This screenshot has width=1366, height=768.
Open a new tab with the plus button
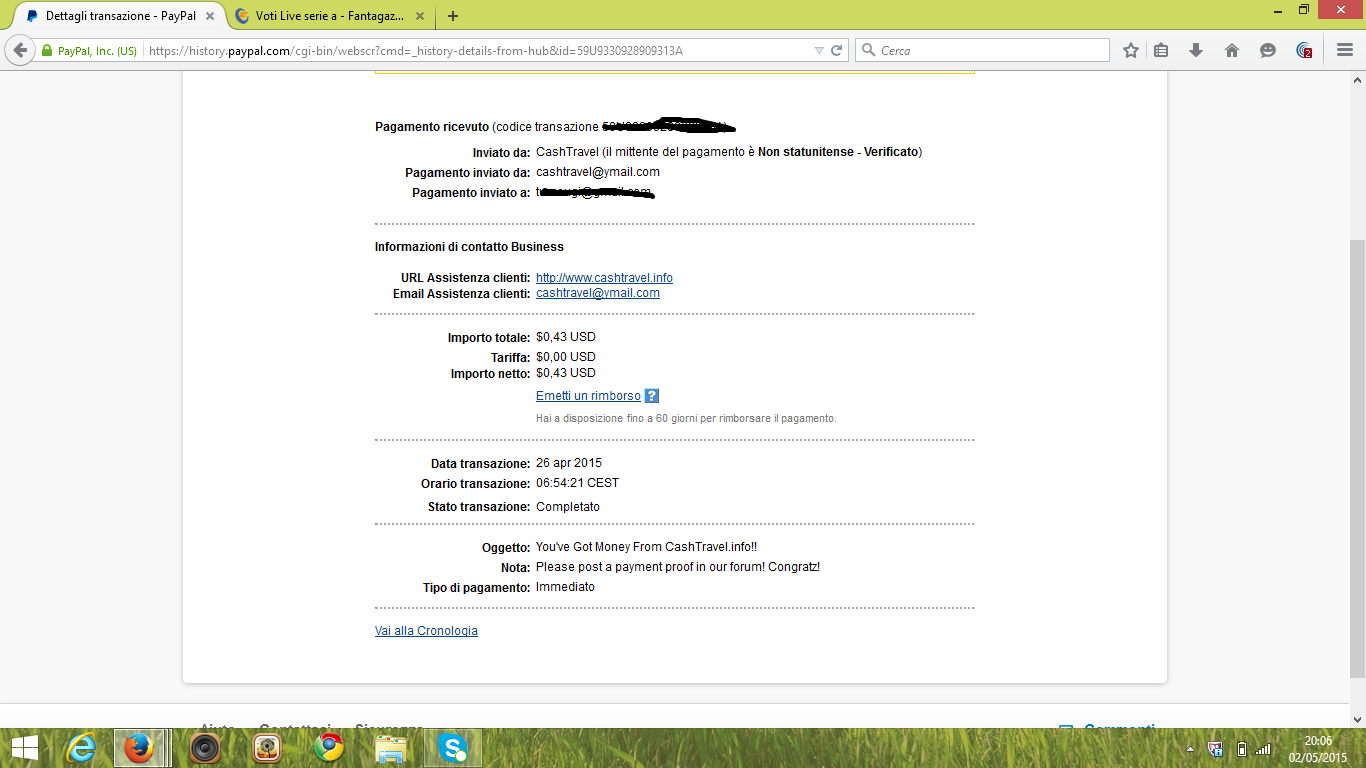tap(453, 16)
